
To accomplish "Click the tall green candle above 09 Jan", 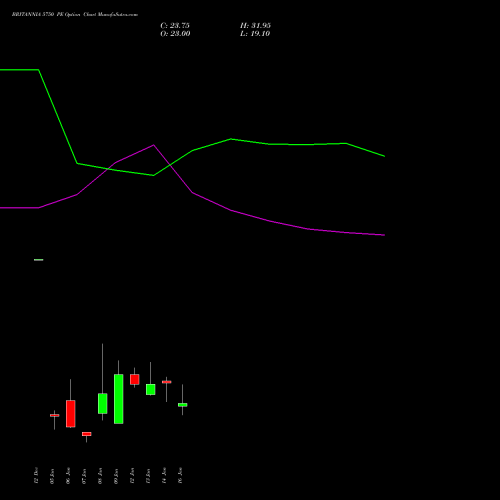I will [x=119, y=399].
